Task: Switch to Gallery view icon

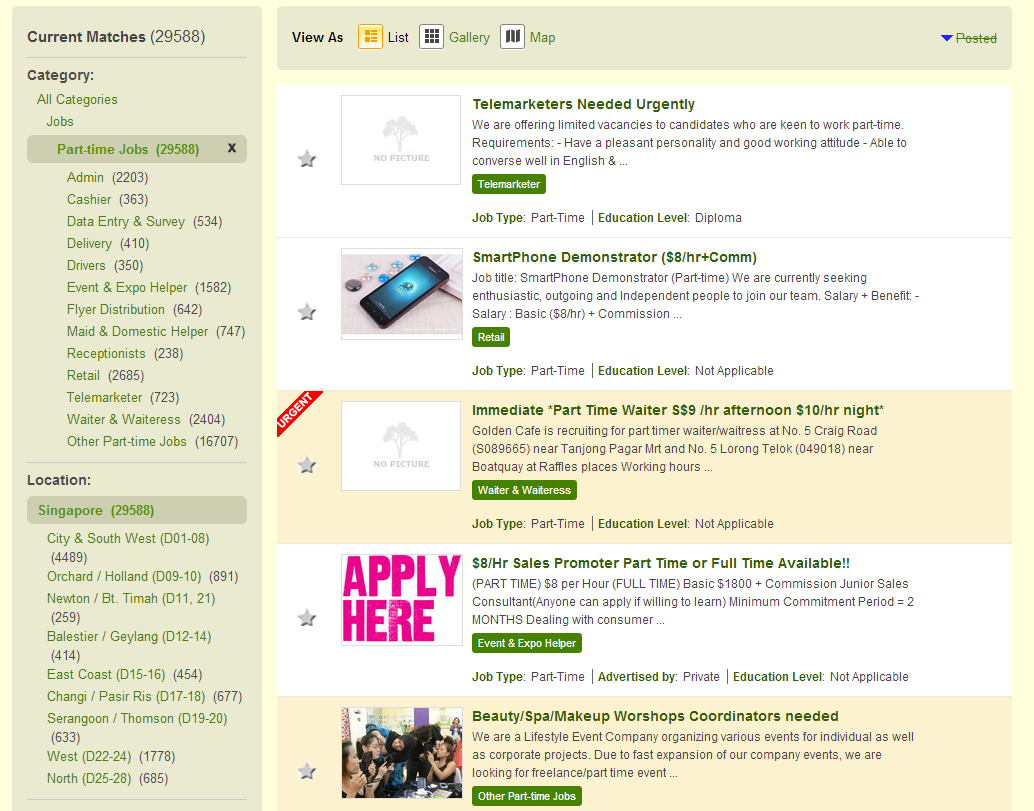Action: coord(431,37)
